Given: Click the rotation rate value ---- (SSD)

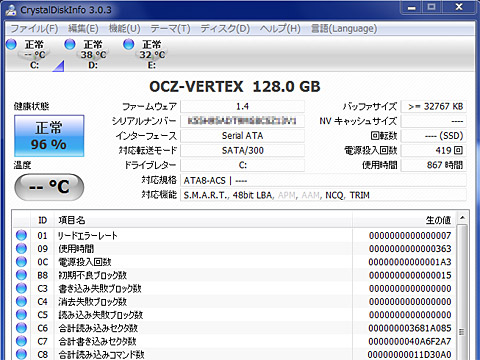Looking at the screenshot, I should pyautogui.click(x=433, y=136).
